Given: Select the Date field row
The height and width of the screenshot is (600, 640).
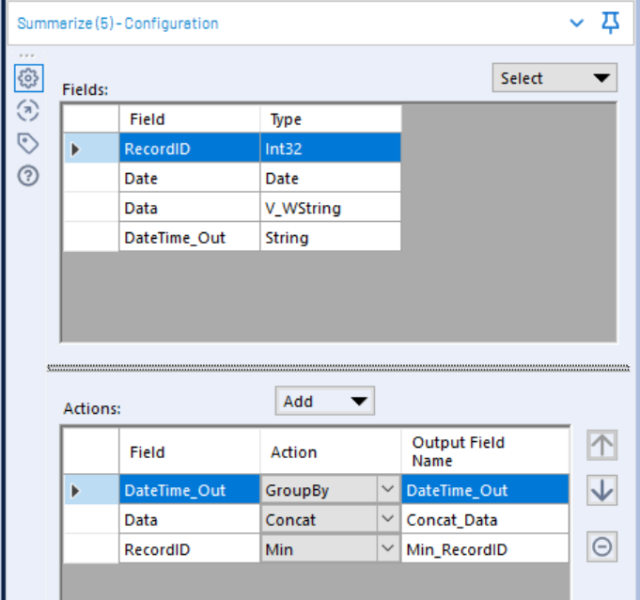Looking at the screenshot, I should tap(232, 178).
